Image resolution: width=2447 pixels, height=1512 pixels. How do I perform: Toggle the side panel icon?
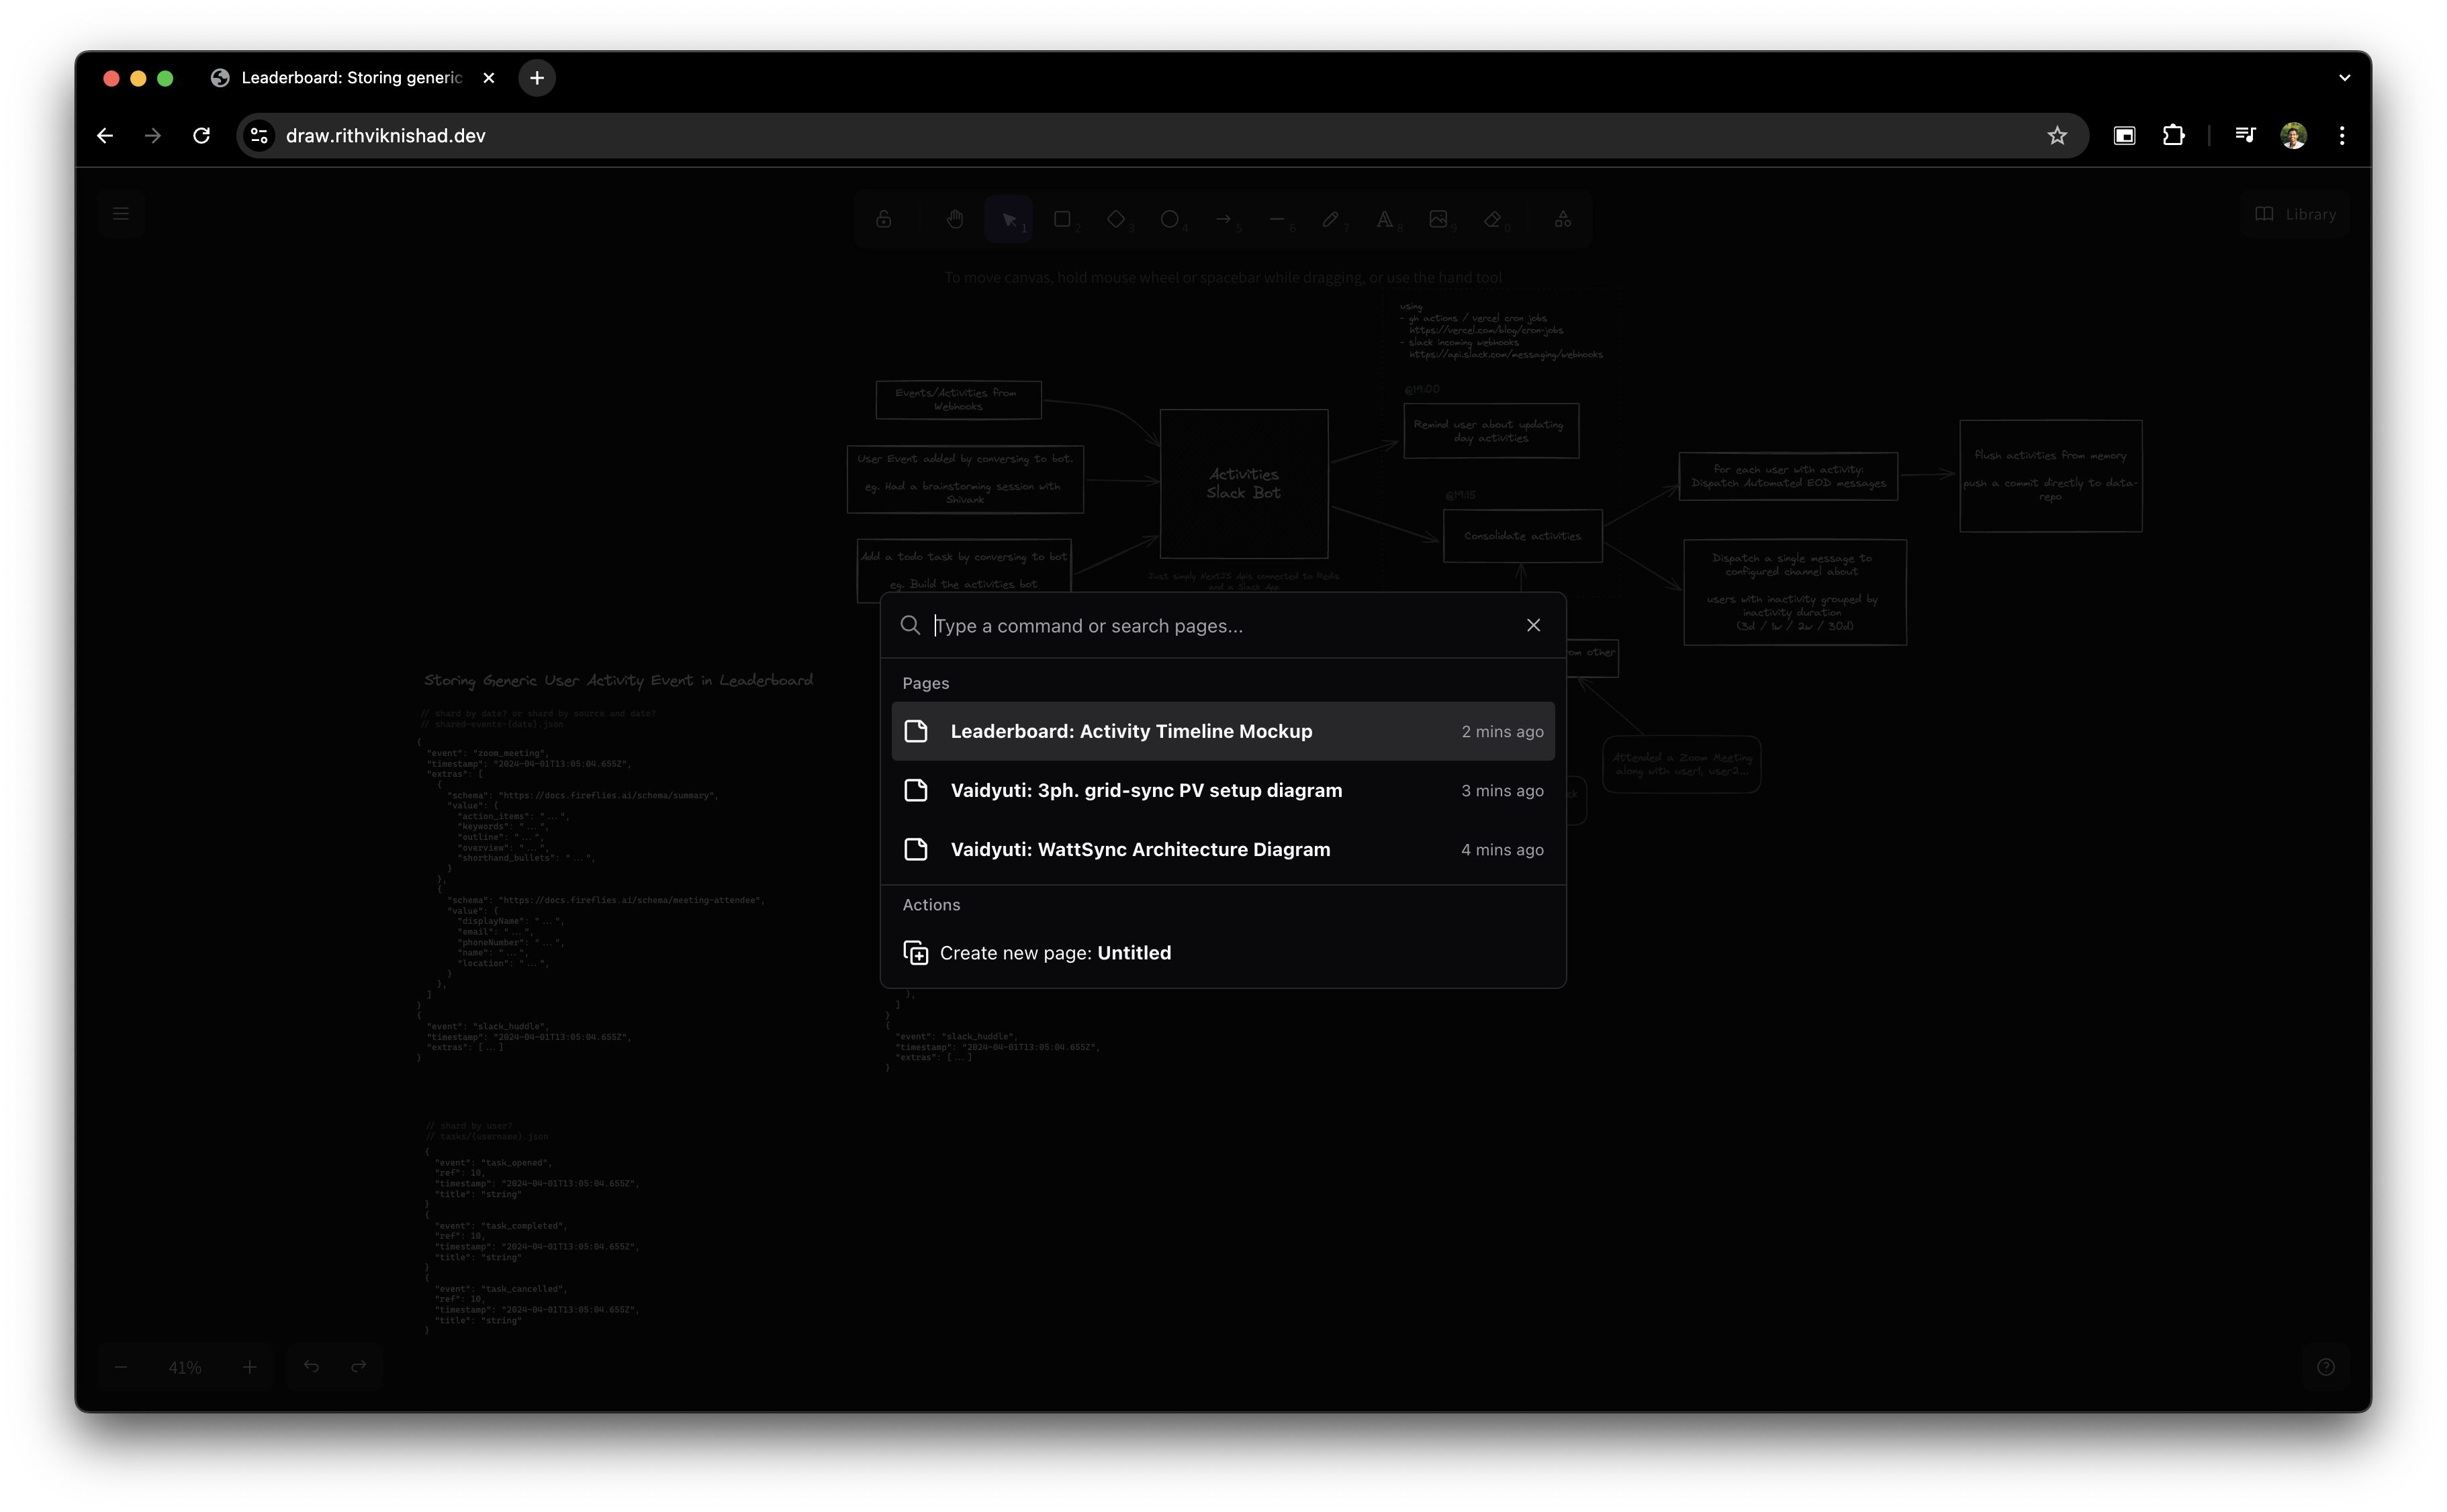coord(2124,135)
